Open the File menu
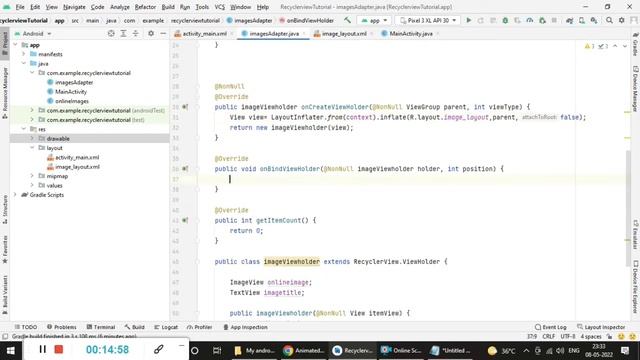 tap(20, 7)
